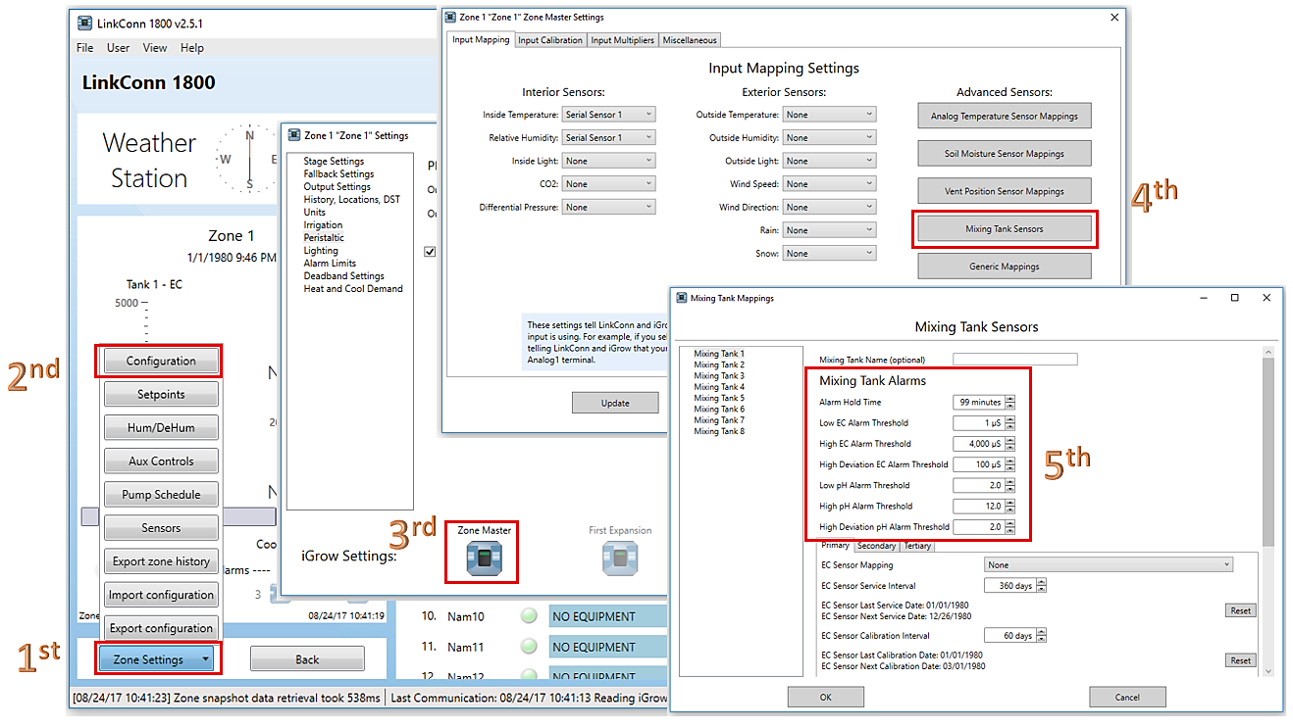Click the First Expansion iGrow icon

620,559
